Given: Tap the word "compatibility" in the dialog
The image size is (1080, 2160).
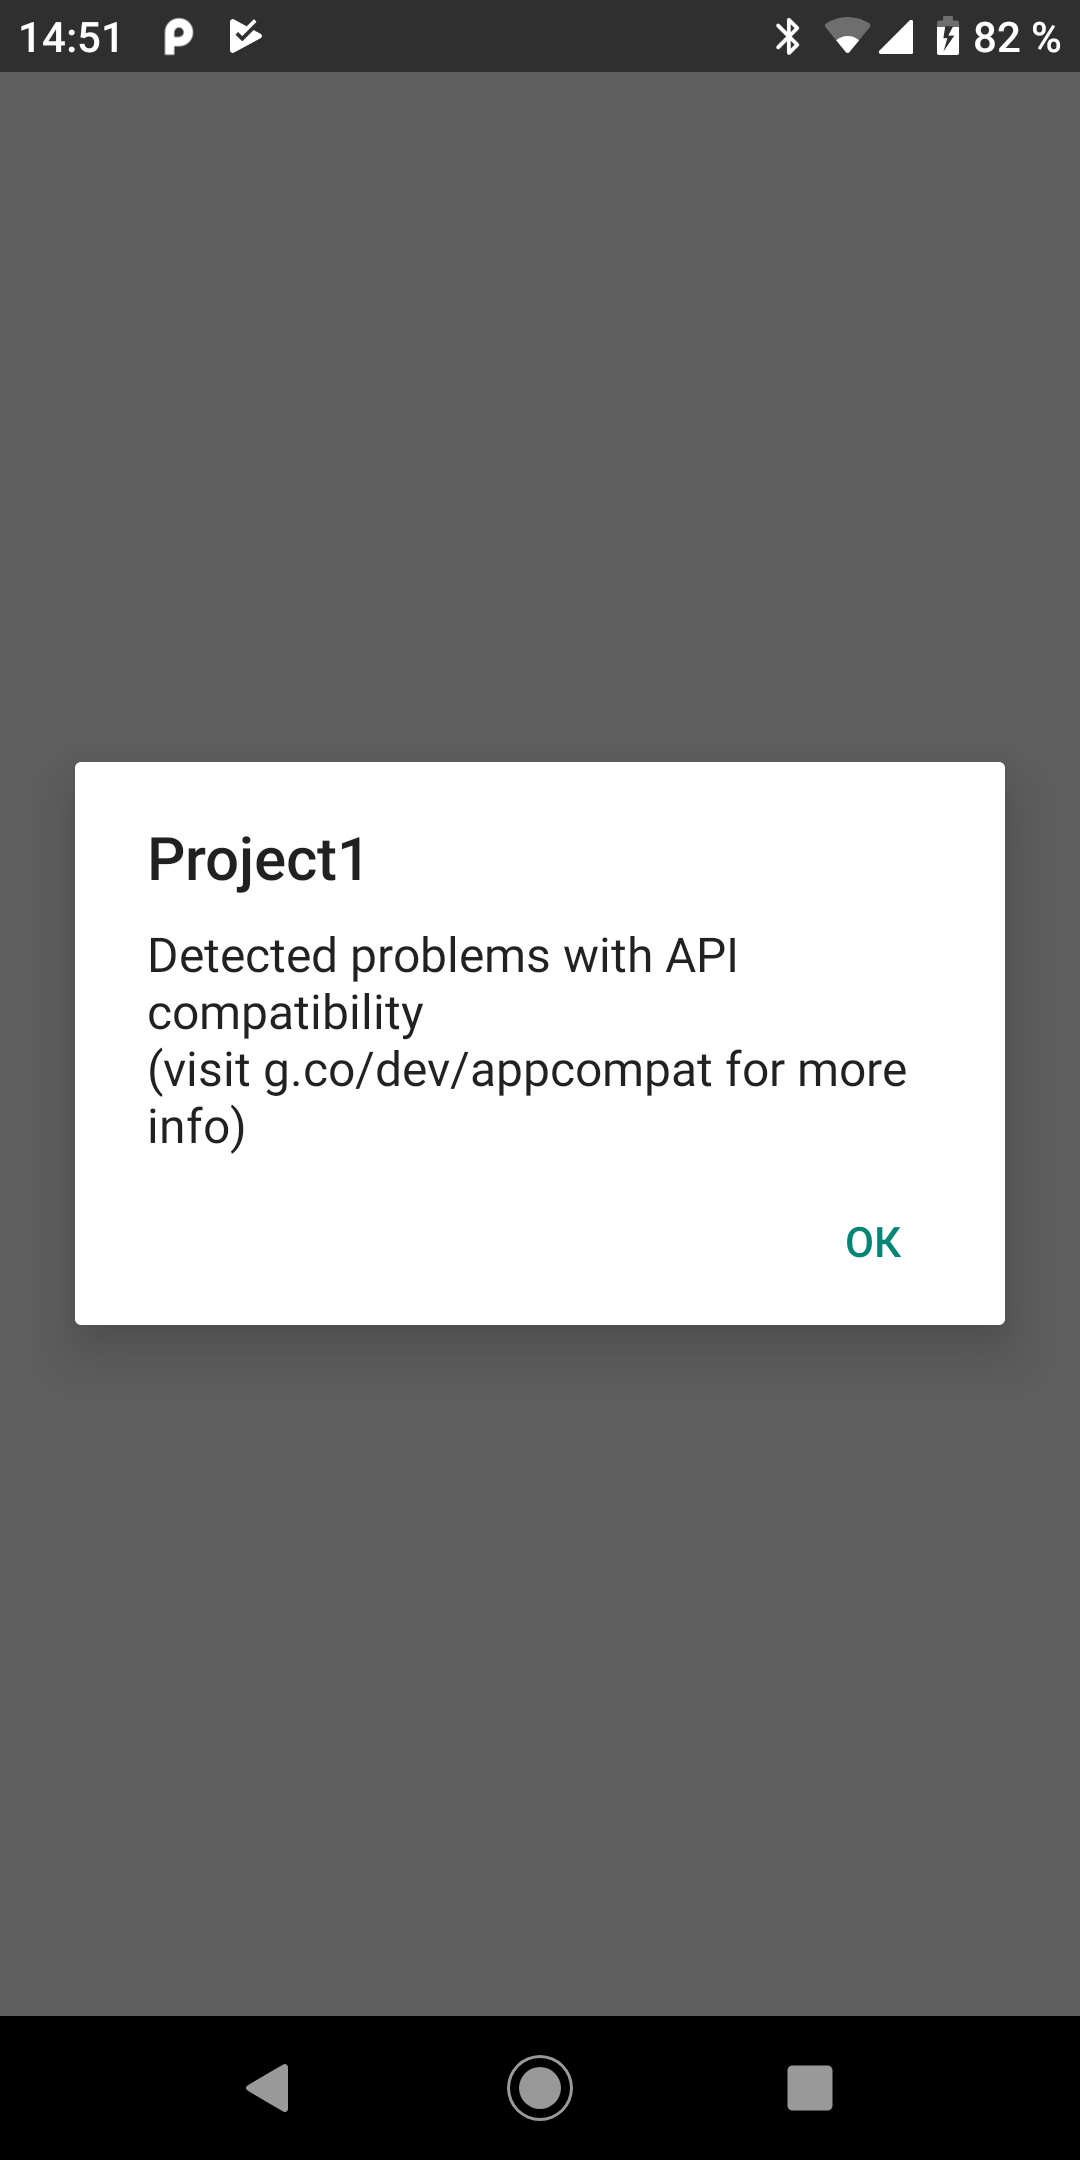Looking at the screenshot, I should click(x=285, y=1013).
